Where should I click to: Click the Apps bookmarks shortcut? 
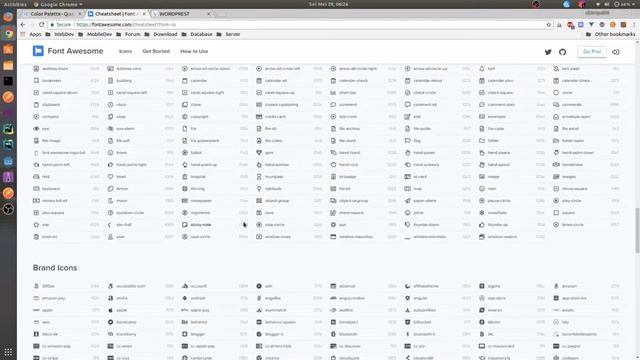(31, 34)
